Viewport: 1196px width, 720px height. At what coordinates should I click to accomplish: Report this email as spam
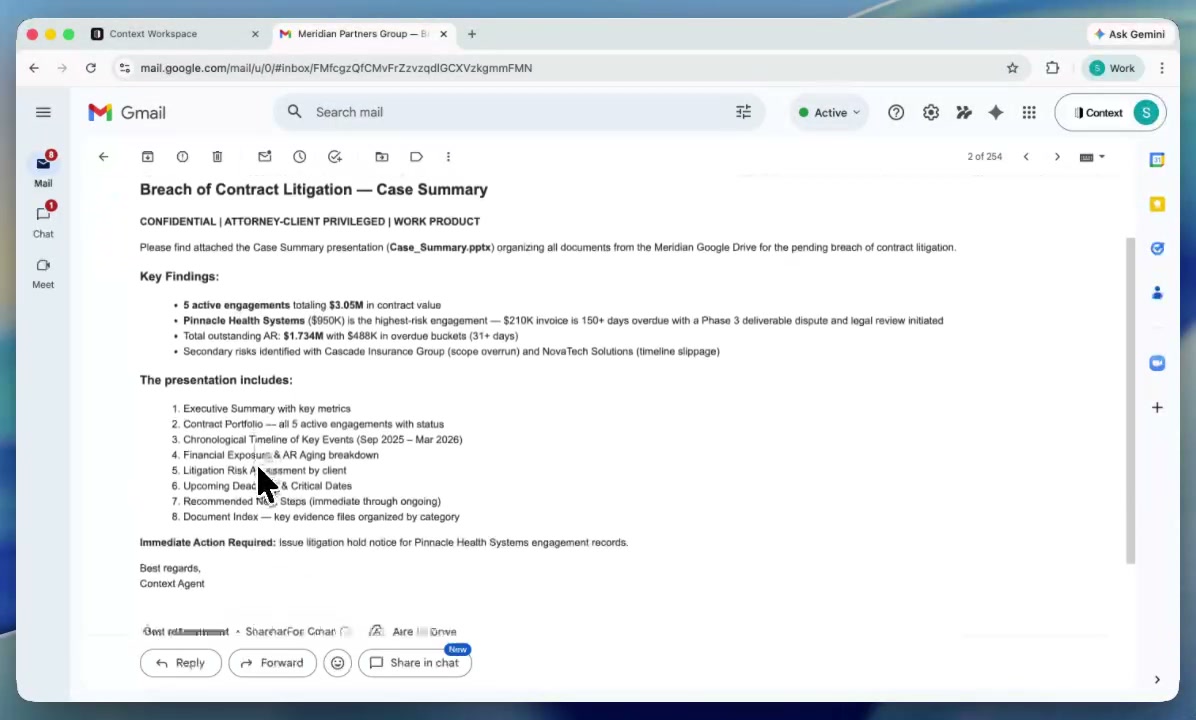pos(182,156)
